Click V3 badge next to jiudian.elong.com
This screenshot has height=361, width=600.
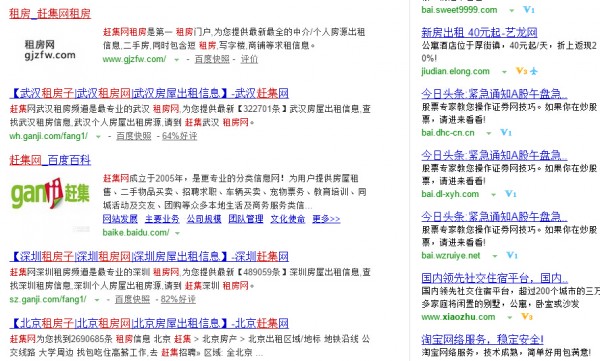tap(521, 71)
